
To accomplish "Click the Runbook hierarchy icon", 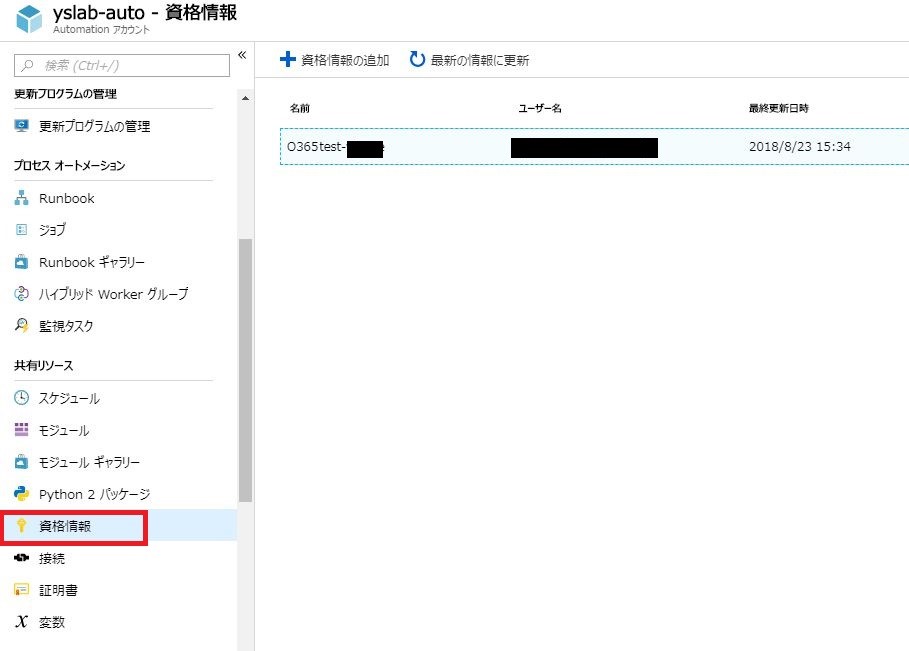I will tap(21, 198).
